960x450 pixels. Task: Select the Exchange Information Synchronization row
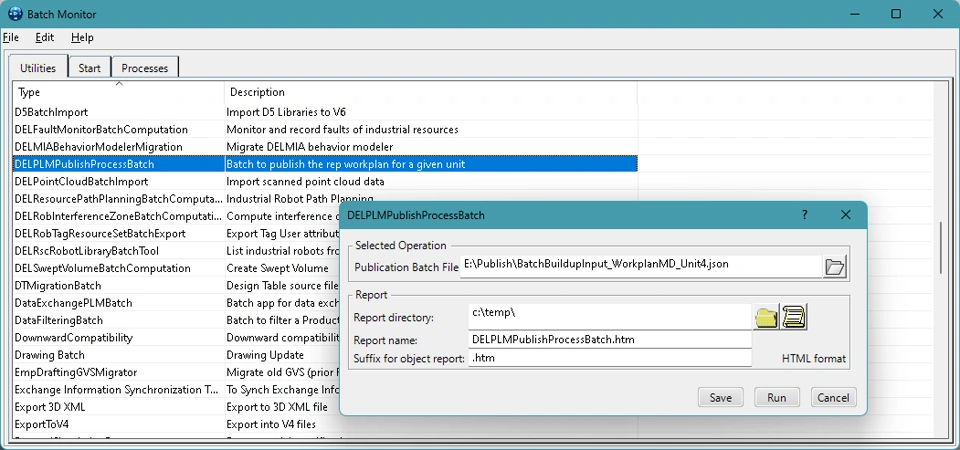pyautogui.click(x=119, y=389)
